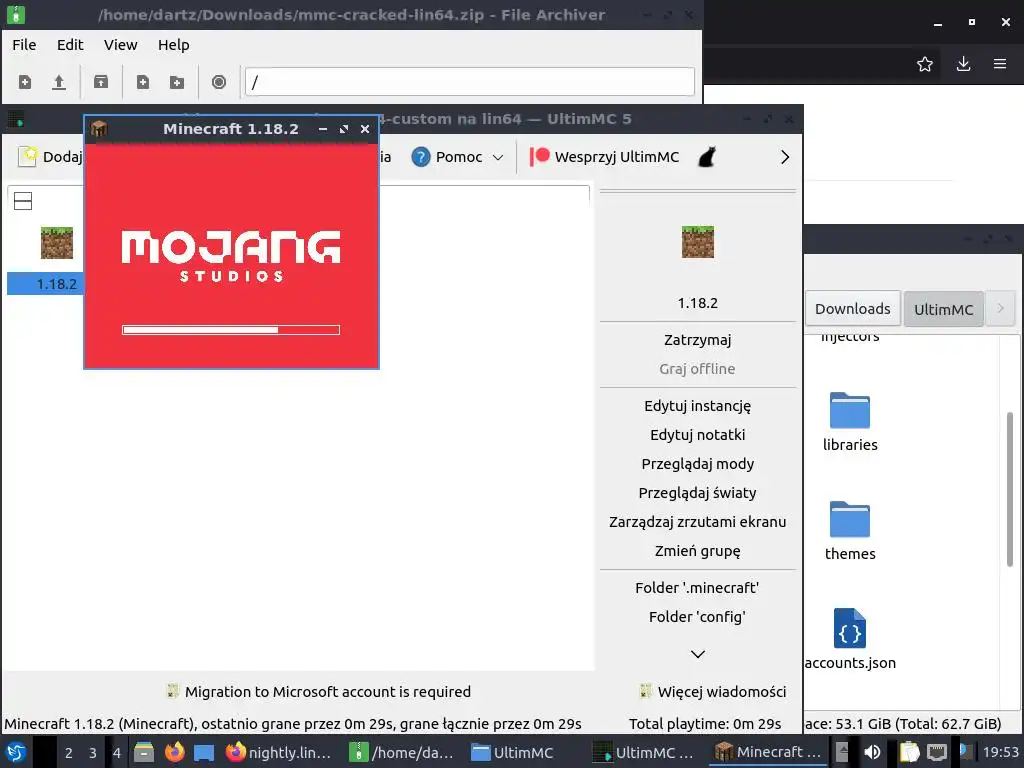Image resolution: width=1024 pixels, height=768 pixels.
Task: Switch to workspace 3 on taskbar
Action: tap(92, 753)
